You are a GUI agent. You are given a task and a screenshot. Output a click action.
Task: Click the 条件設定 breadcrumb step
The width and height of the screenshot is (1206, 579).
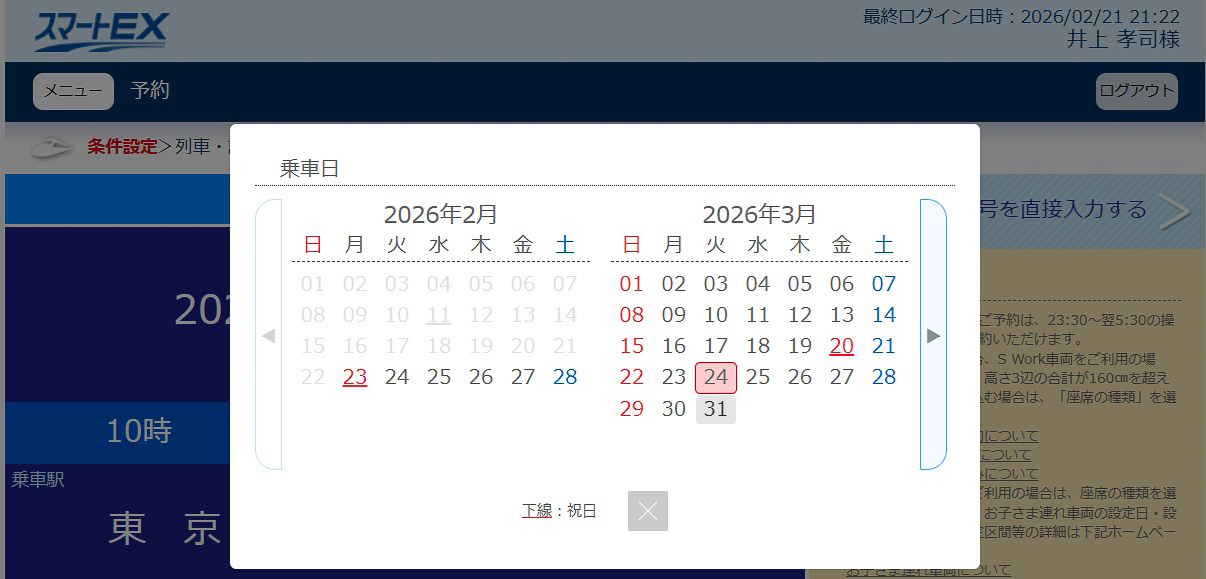point(122,147)
